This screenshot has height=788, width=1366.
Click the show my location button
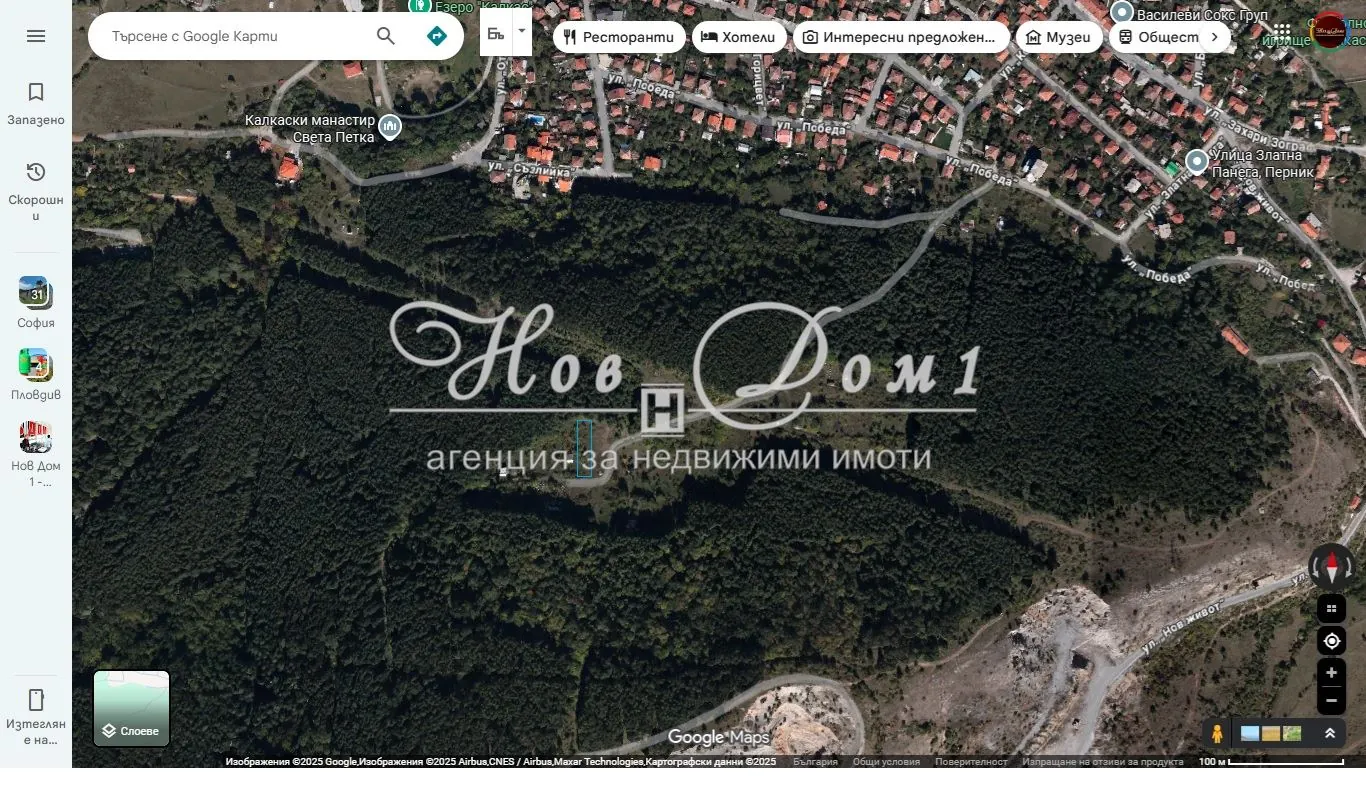[1331, 641]
